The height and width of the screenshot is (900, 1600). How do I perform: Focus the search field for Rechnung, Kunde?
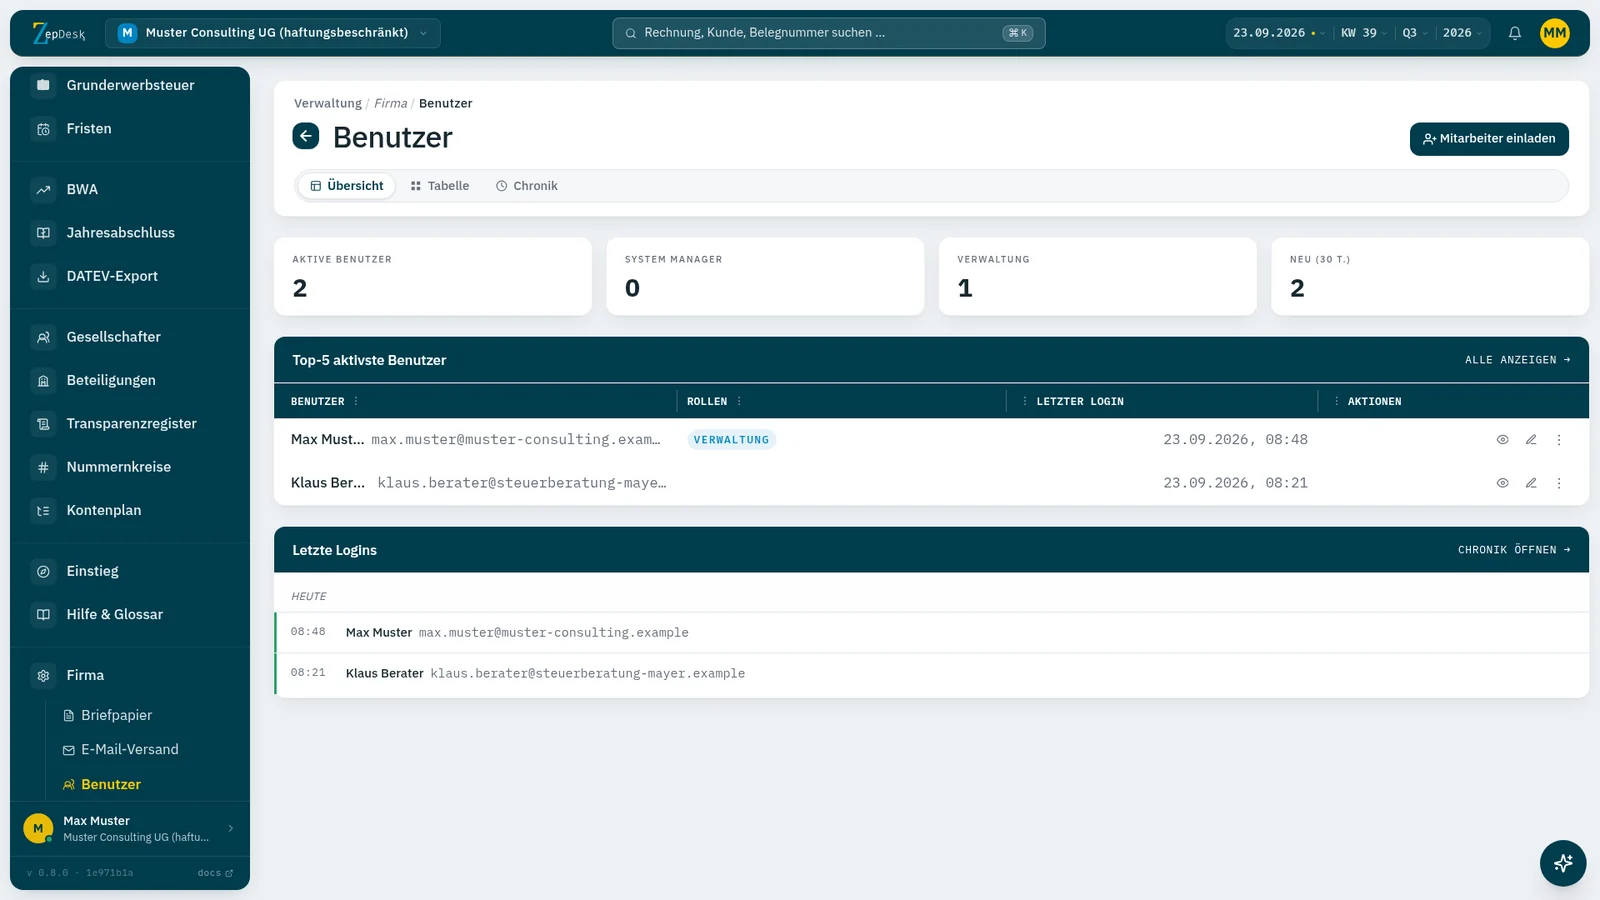click(829, 33)
